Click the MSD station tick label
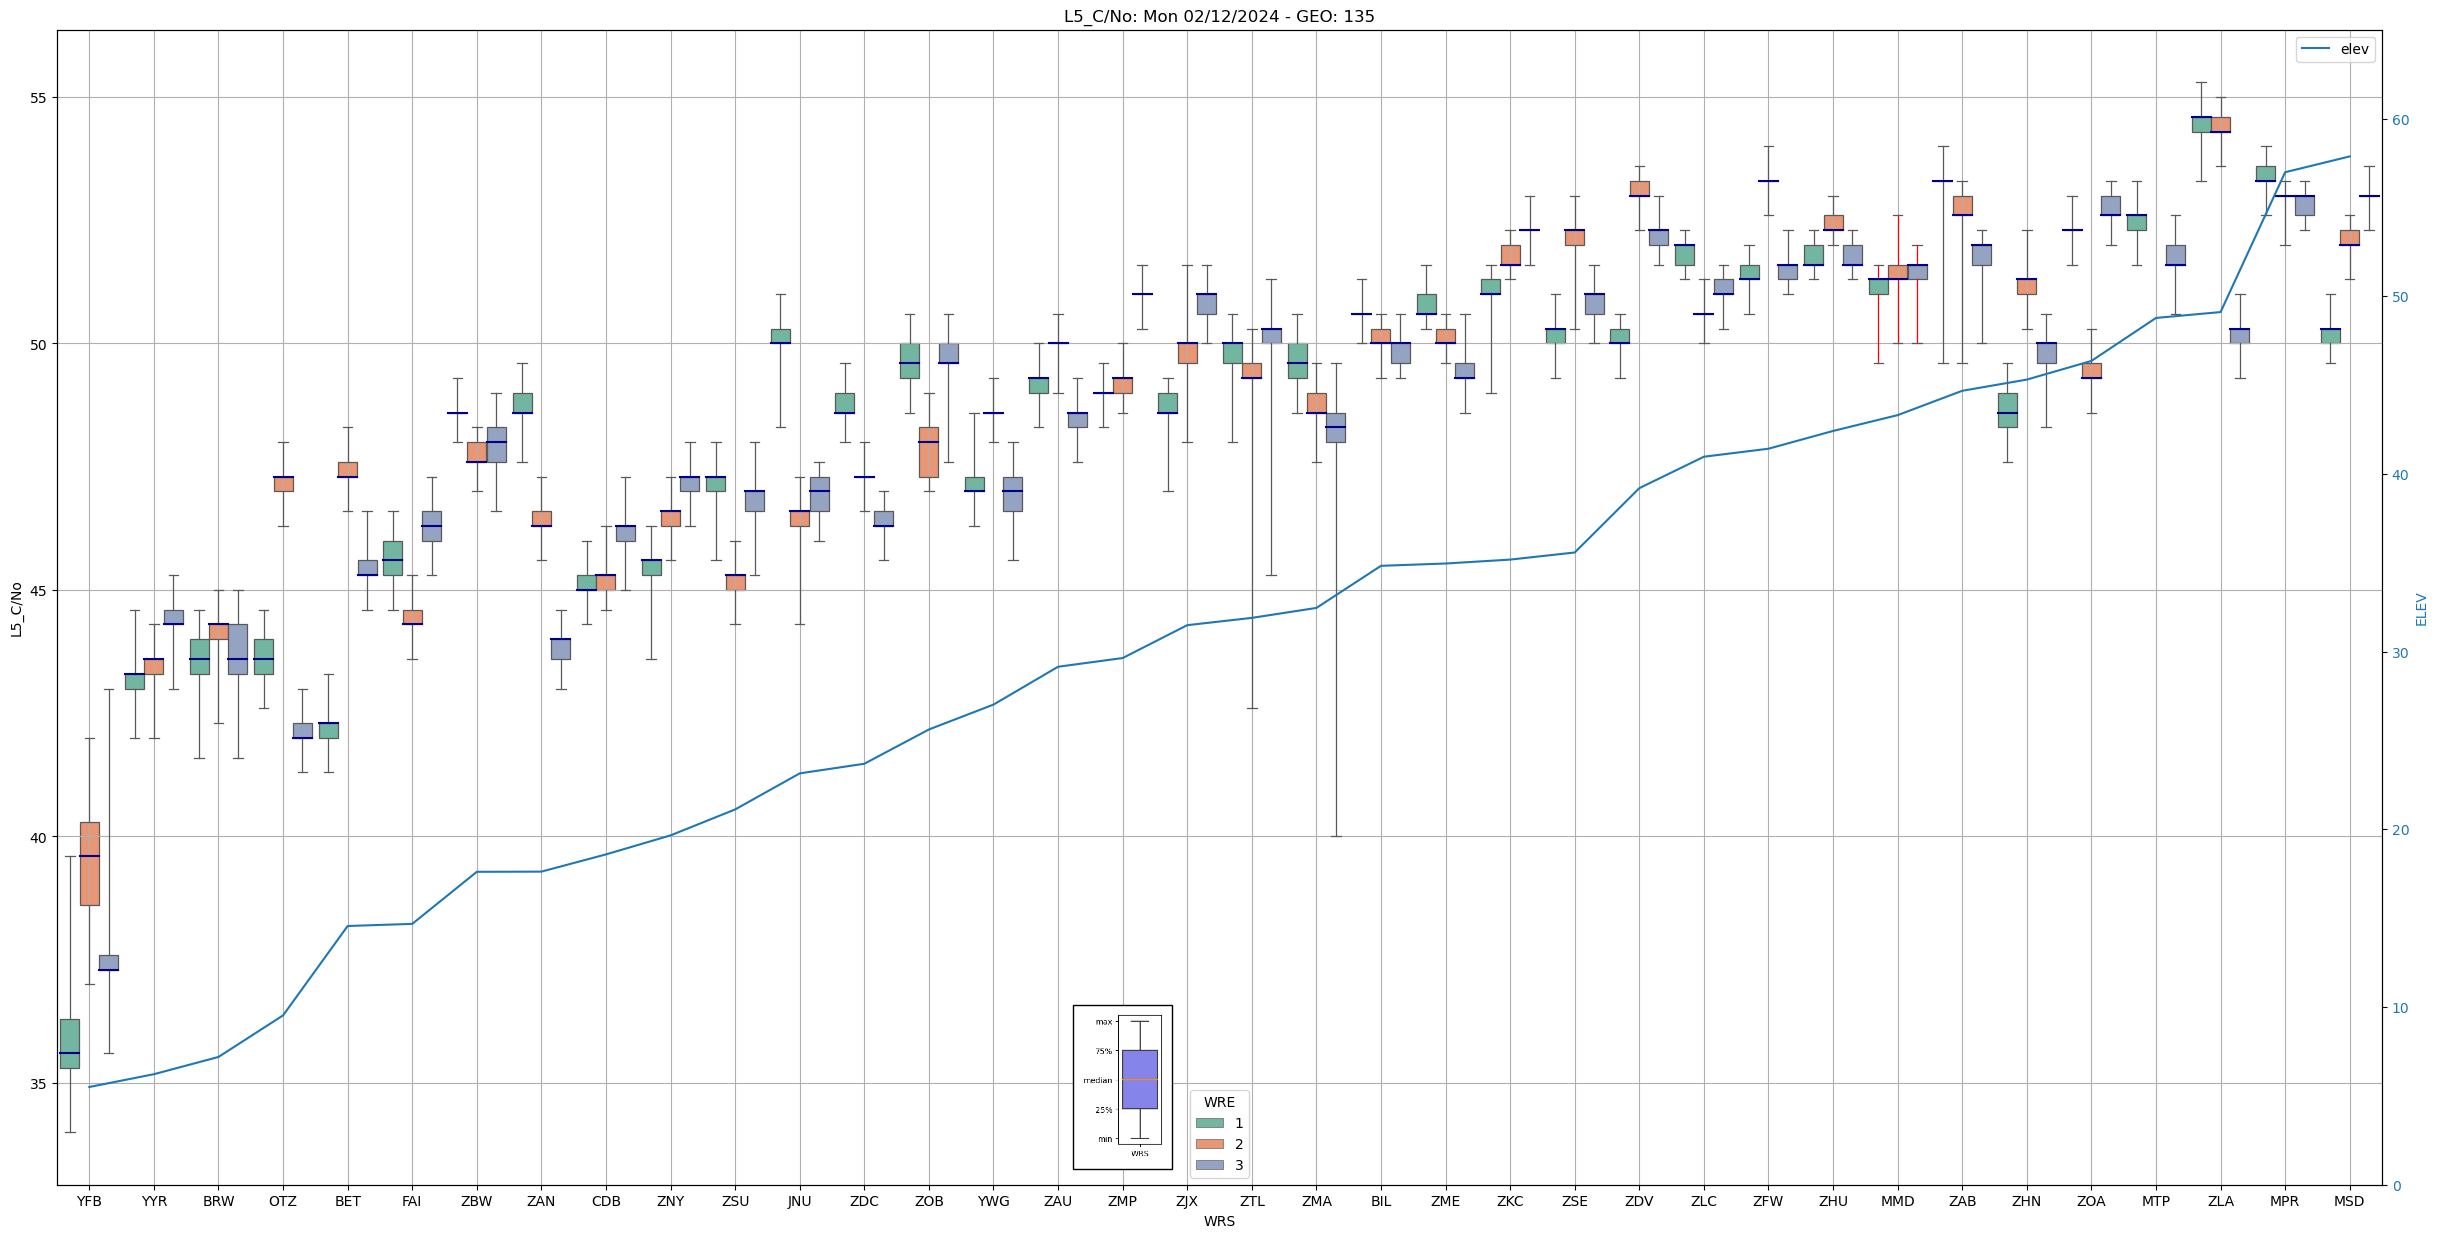 coord(2348,1201)
